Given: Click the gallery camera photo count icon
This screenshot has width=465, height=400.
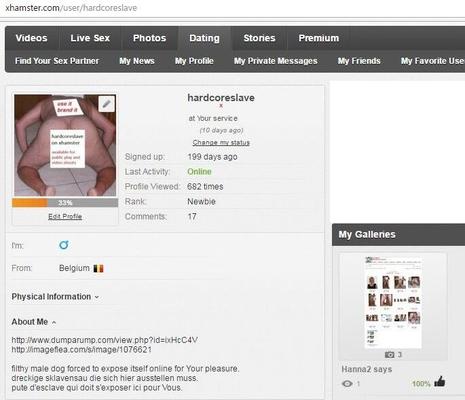Looking at the screenshot, I should [x=389, y=355].
